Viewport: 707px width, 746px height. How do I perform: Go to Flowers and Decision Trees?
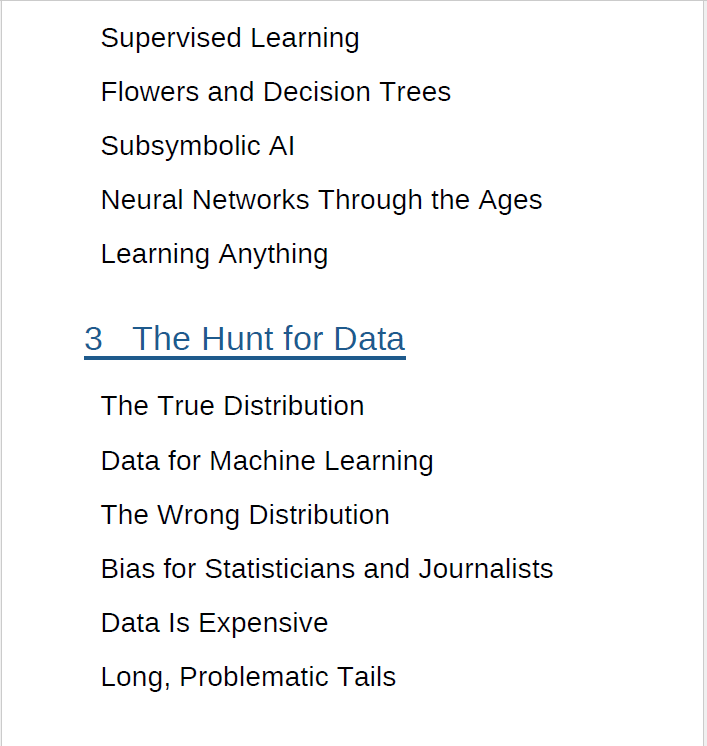(275, 92)
